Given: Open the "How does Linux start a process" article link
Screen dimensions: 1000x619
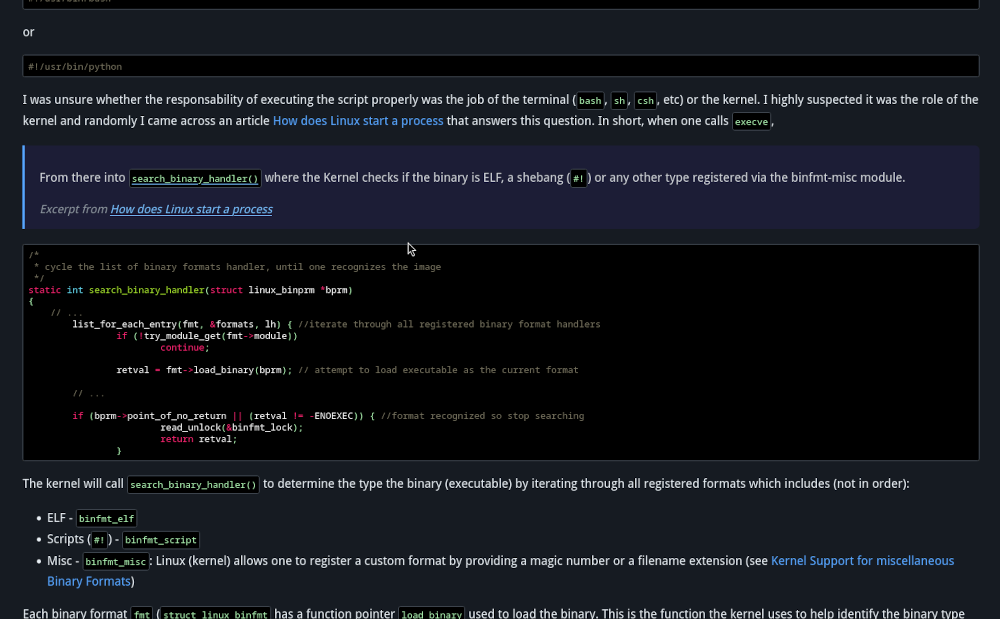Looking at the screenshot, I should (357, 120).
